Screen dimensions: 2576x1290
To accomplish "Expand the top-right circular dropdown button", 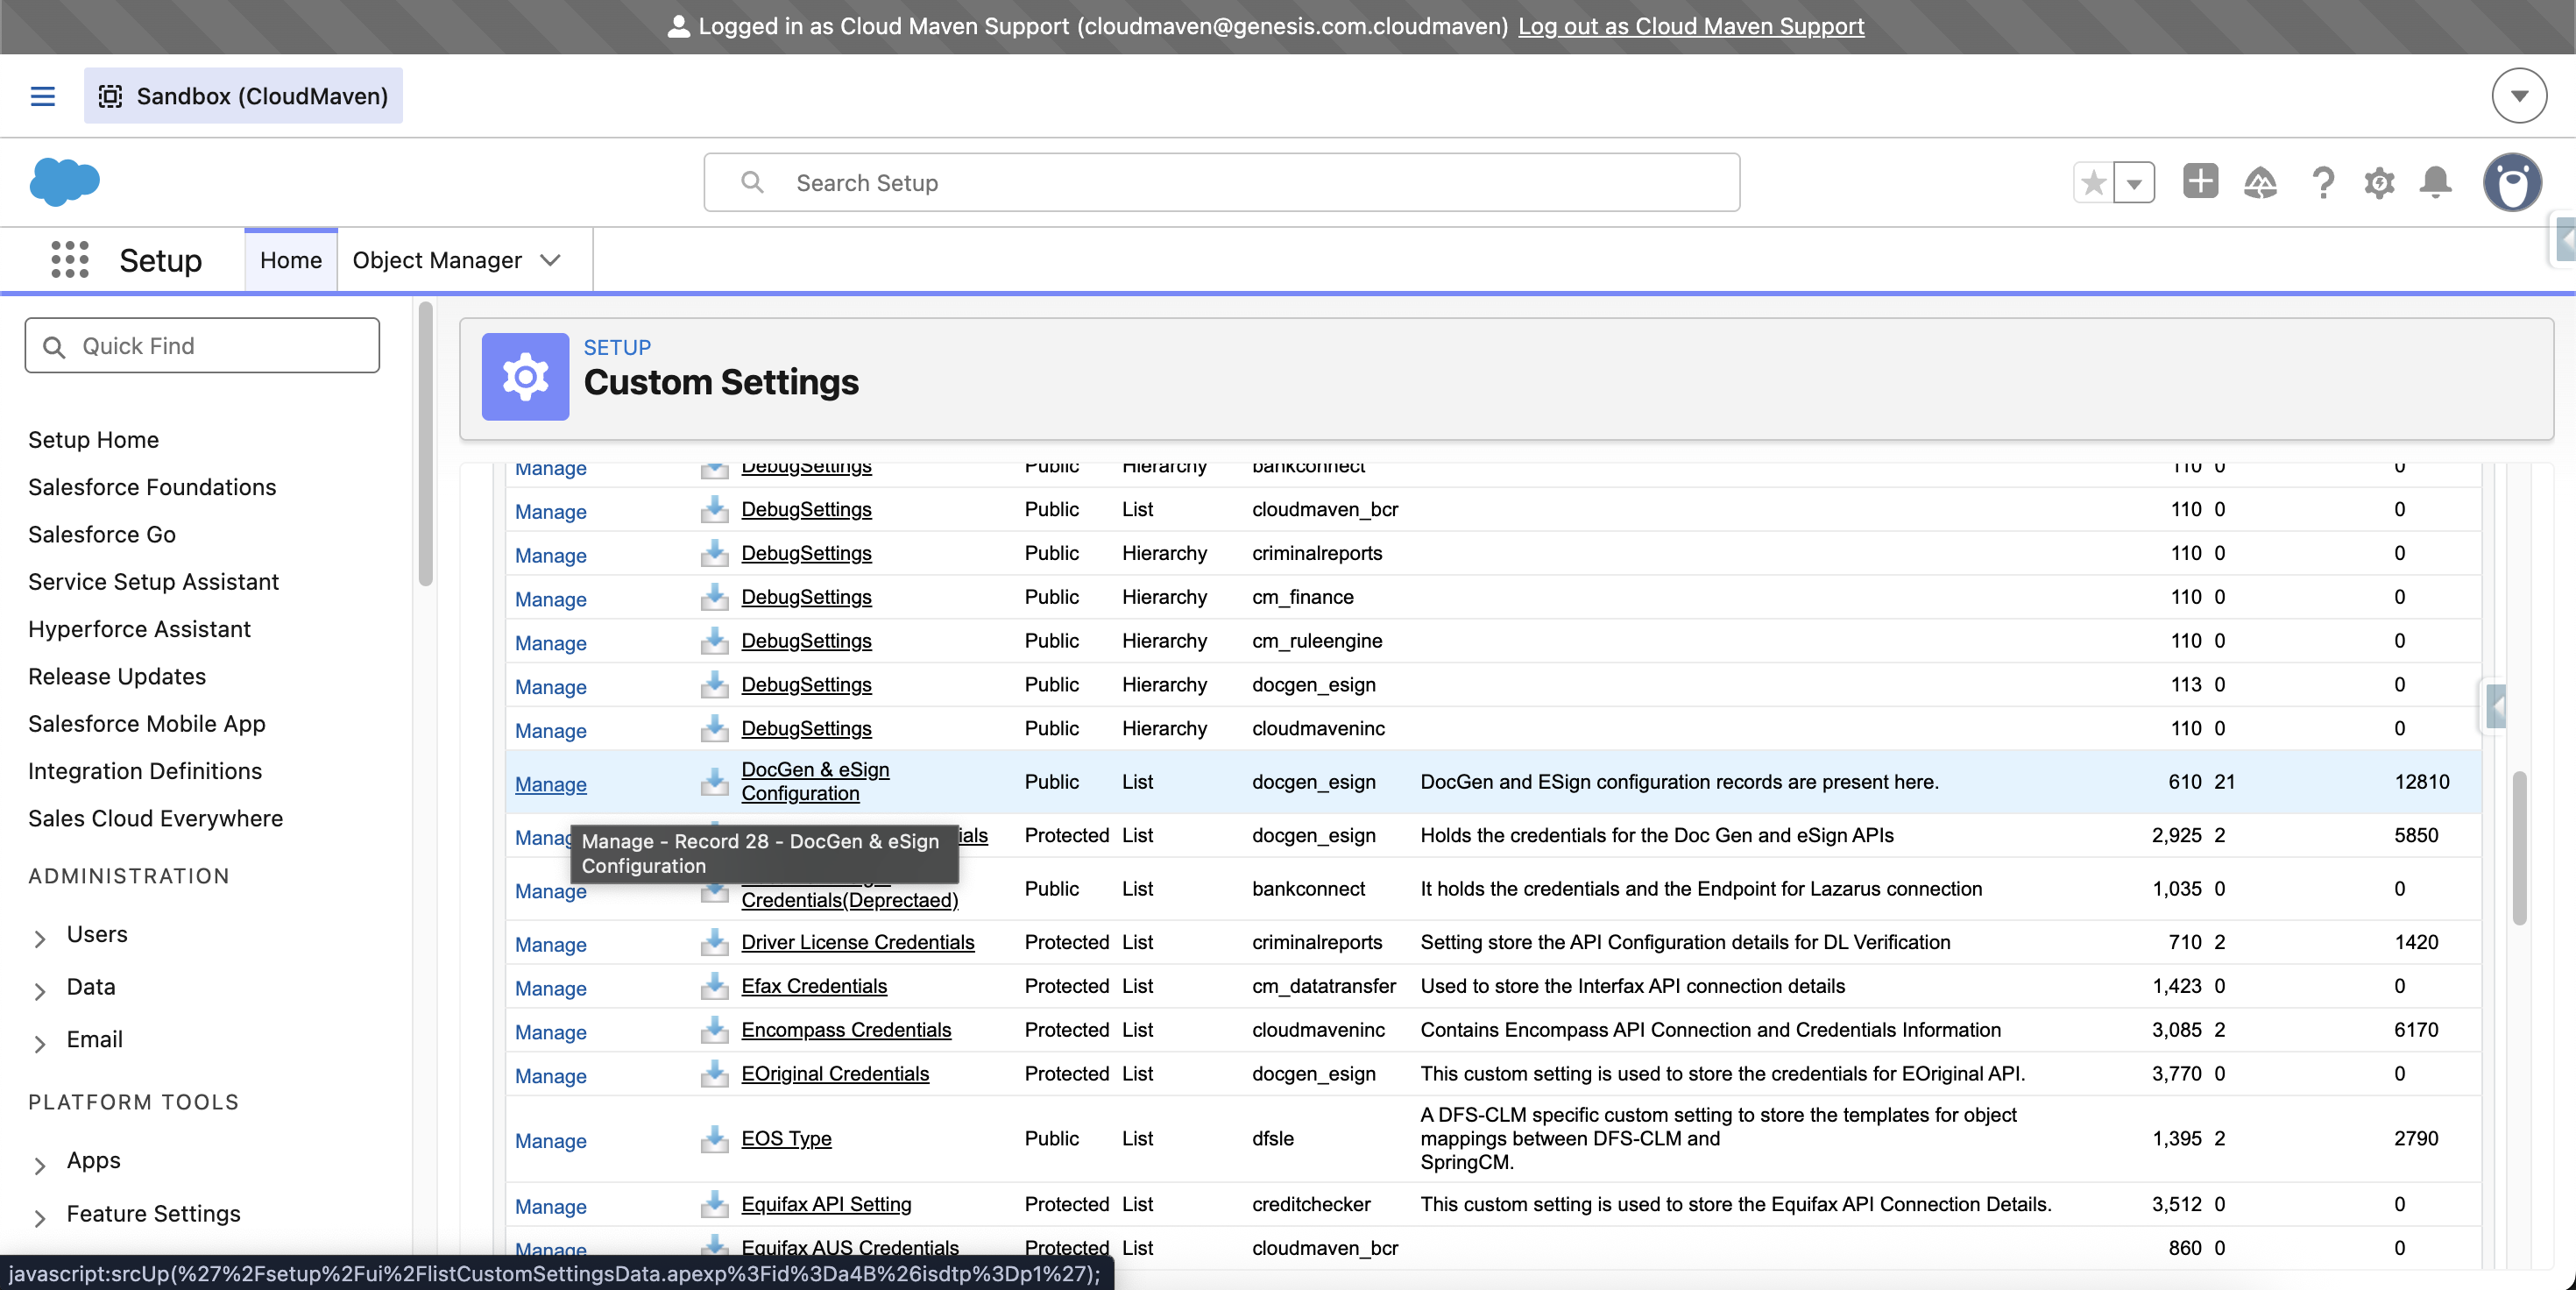I will [x=2519, y=96].
